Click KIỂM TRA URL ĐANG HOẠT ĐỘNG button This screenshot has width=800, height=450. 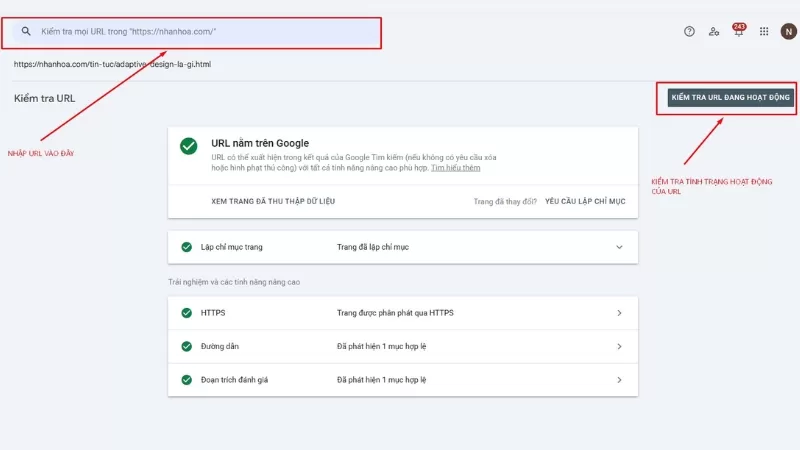pos(730,97)
